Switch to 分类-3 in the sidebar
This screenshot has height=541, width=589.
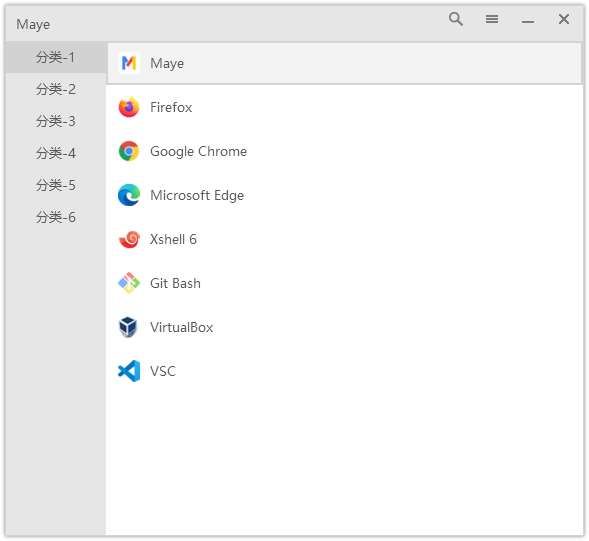point(56,121)
